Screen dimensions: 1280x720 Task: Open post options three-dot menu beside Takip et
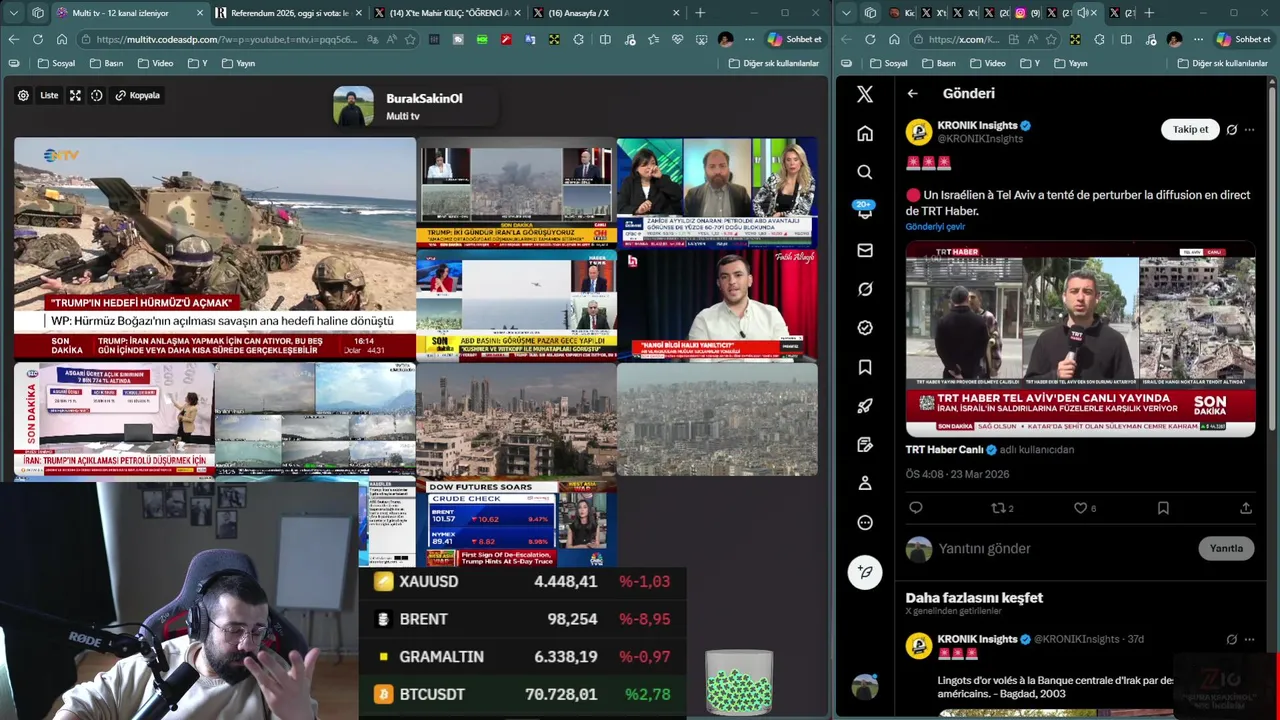pyautogui.click(x=1249, y=129)
